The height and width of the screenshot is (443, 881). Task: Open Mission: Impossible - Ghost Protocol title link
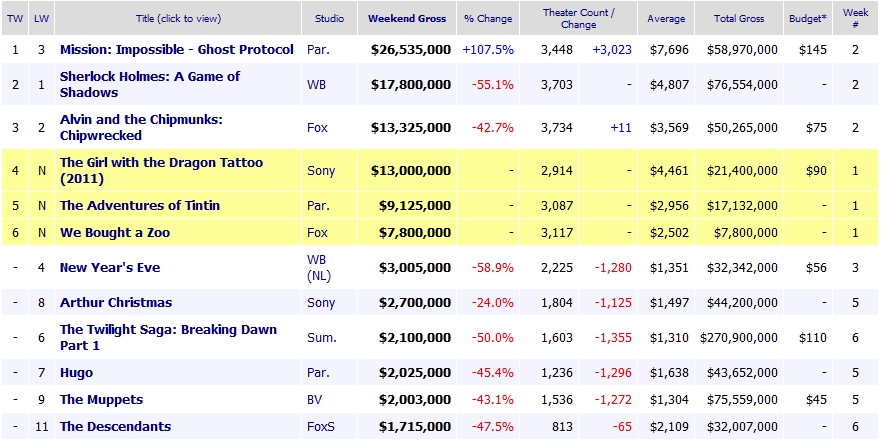coord(176,49)
